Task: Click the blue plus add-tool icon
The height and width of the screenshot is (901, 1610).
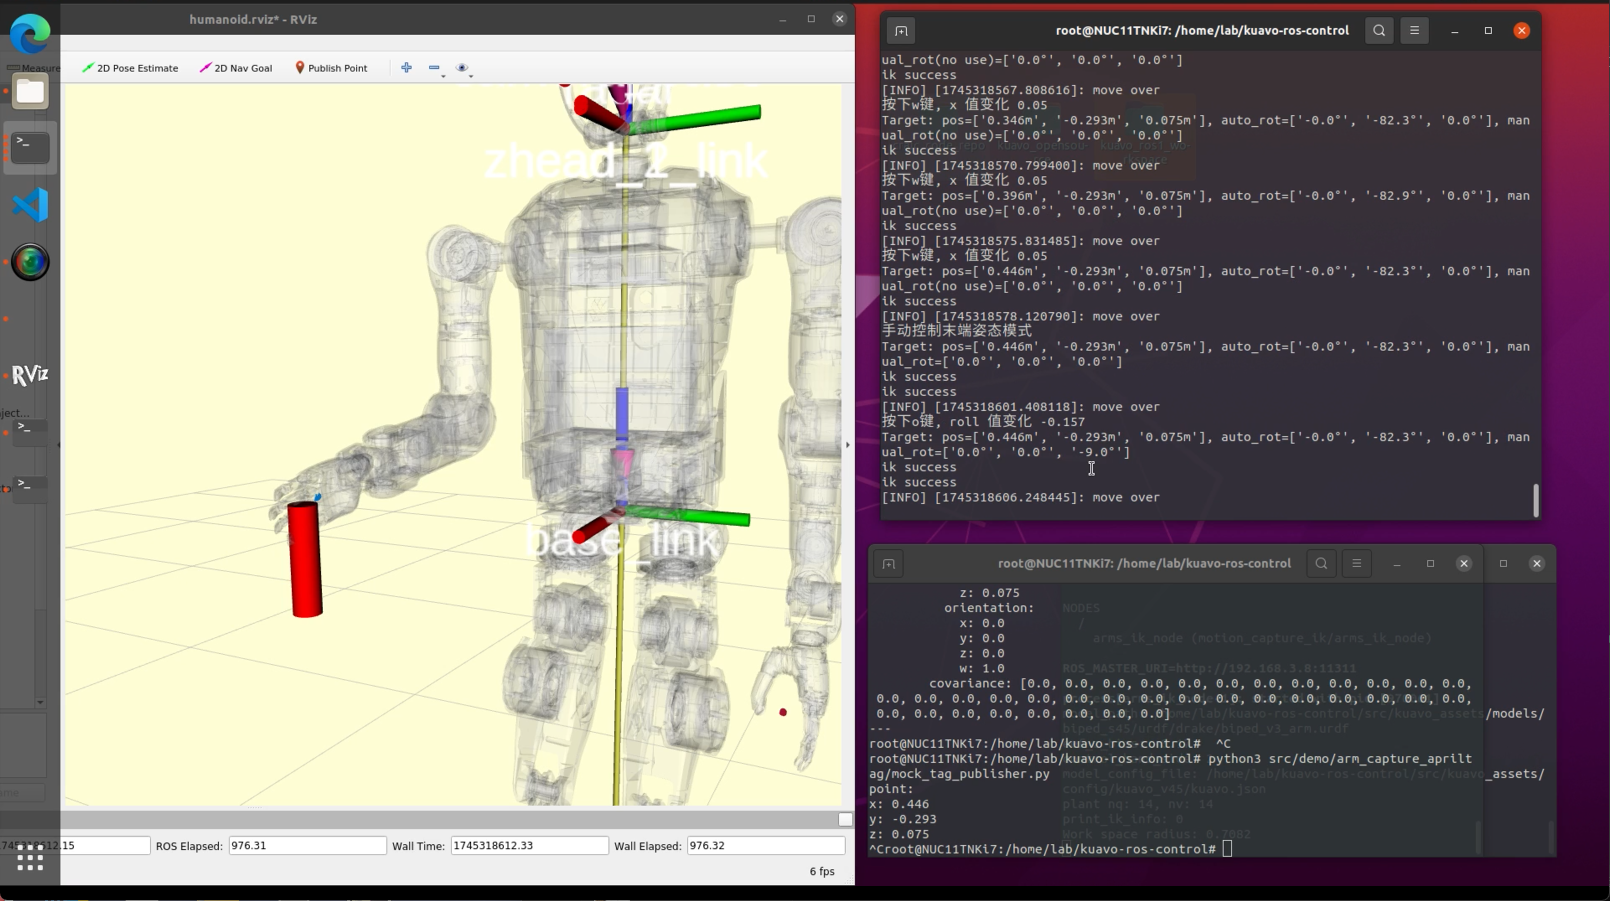Action: 406,68
